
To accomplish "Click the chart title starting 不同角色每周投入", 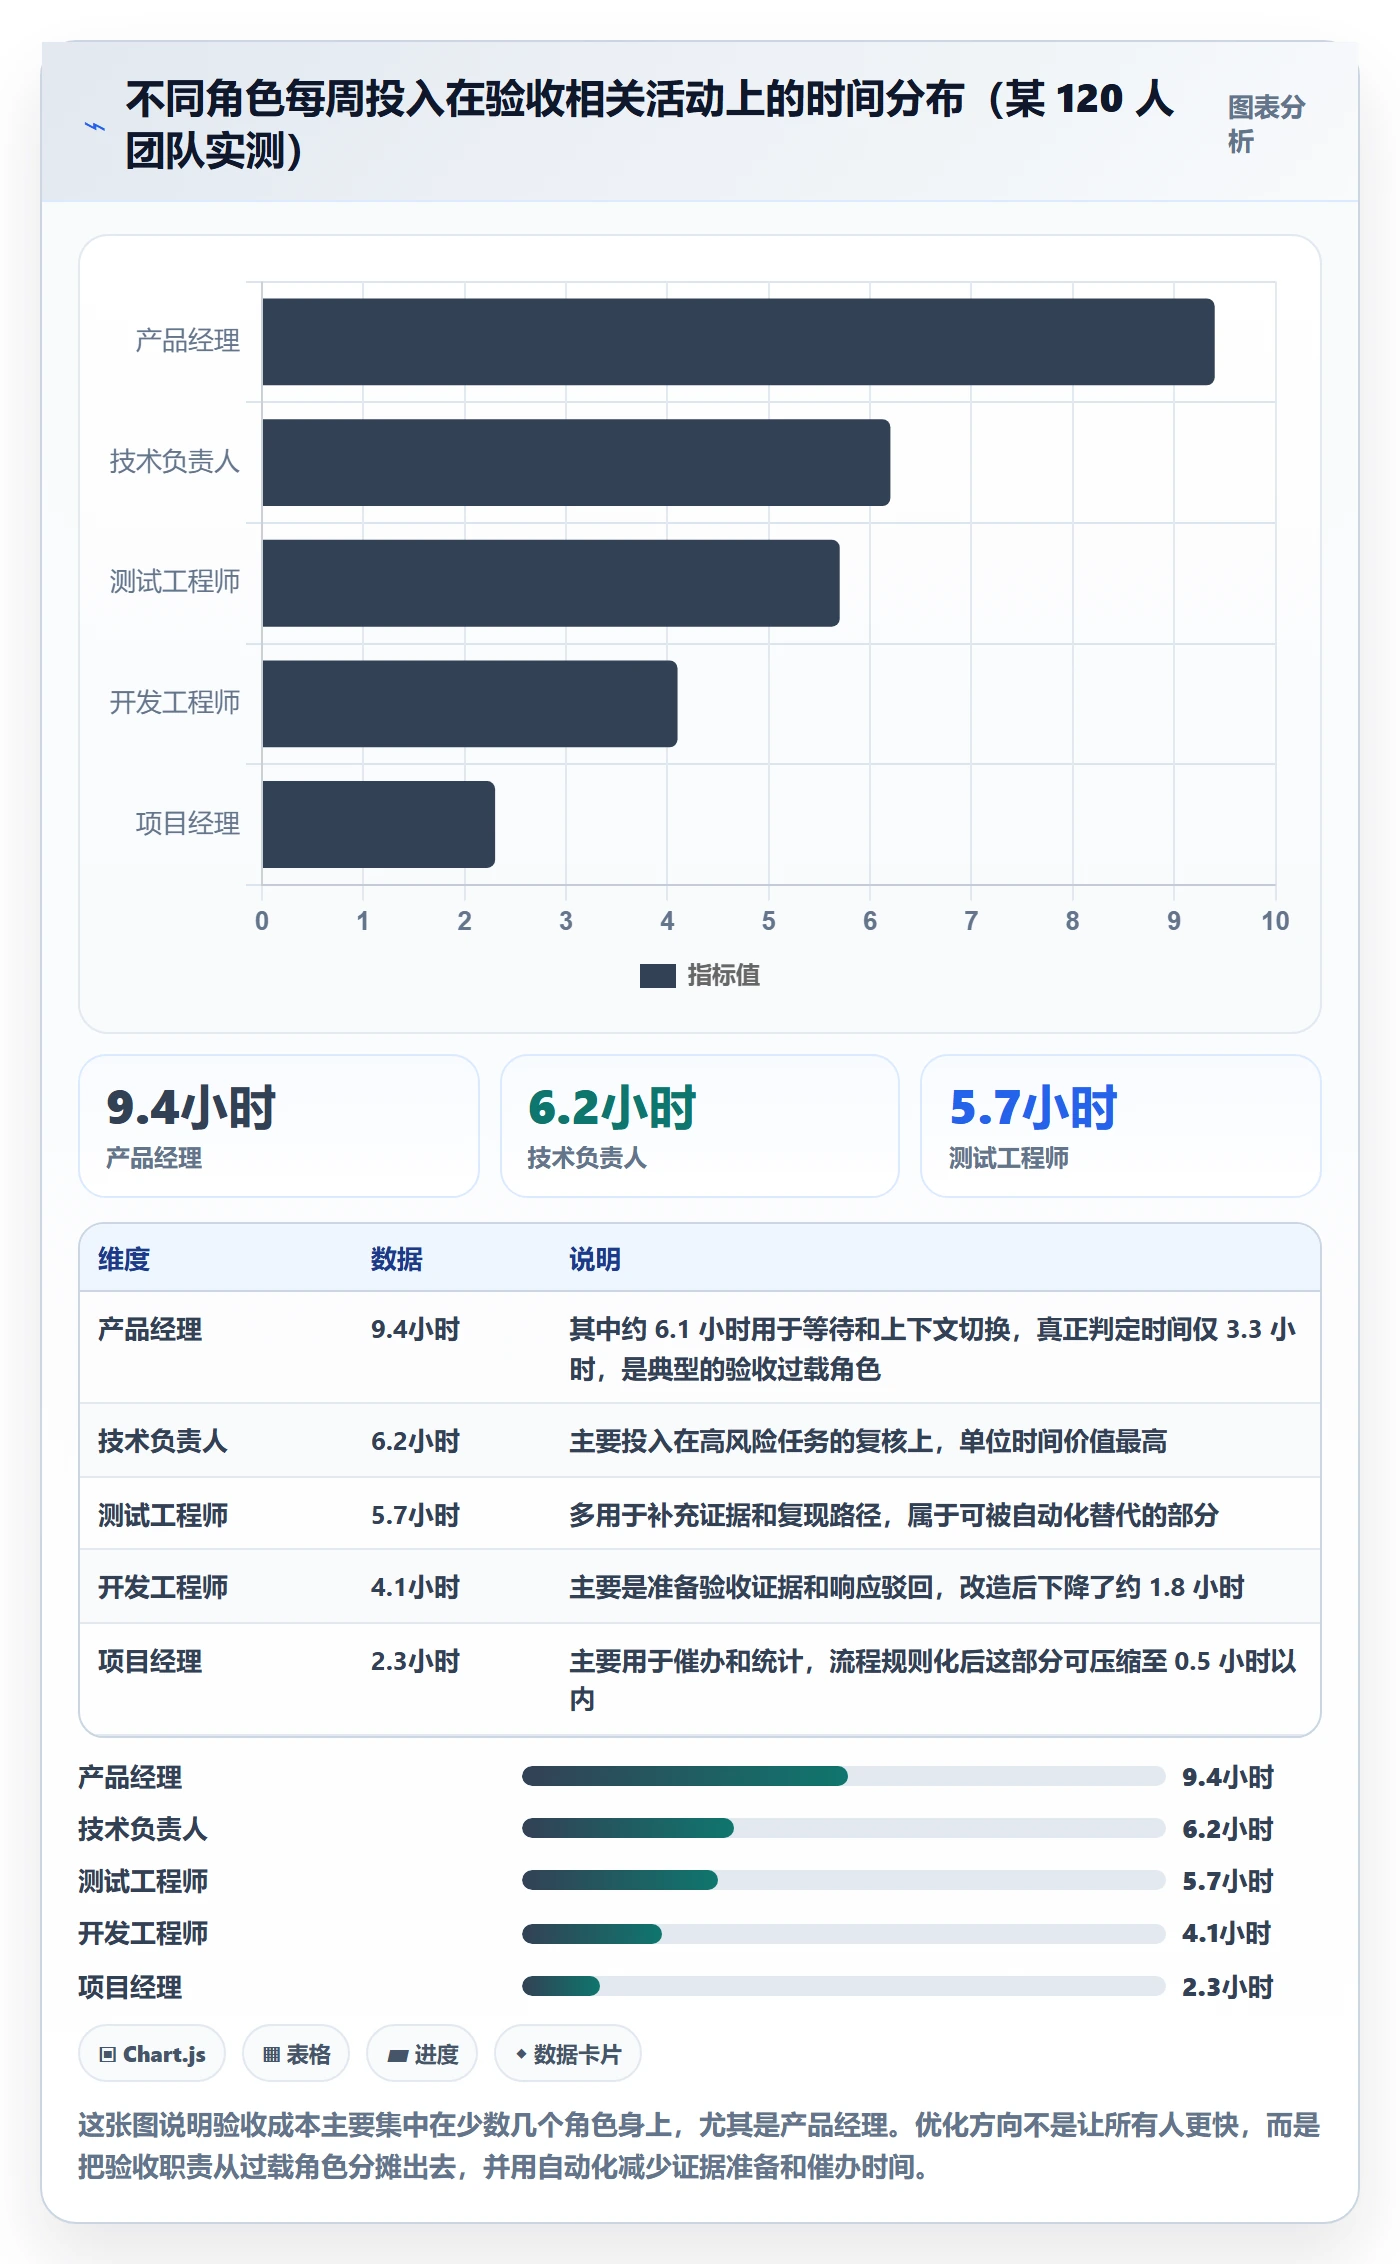I will (x=650, y=125).
